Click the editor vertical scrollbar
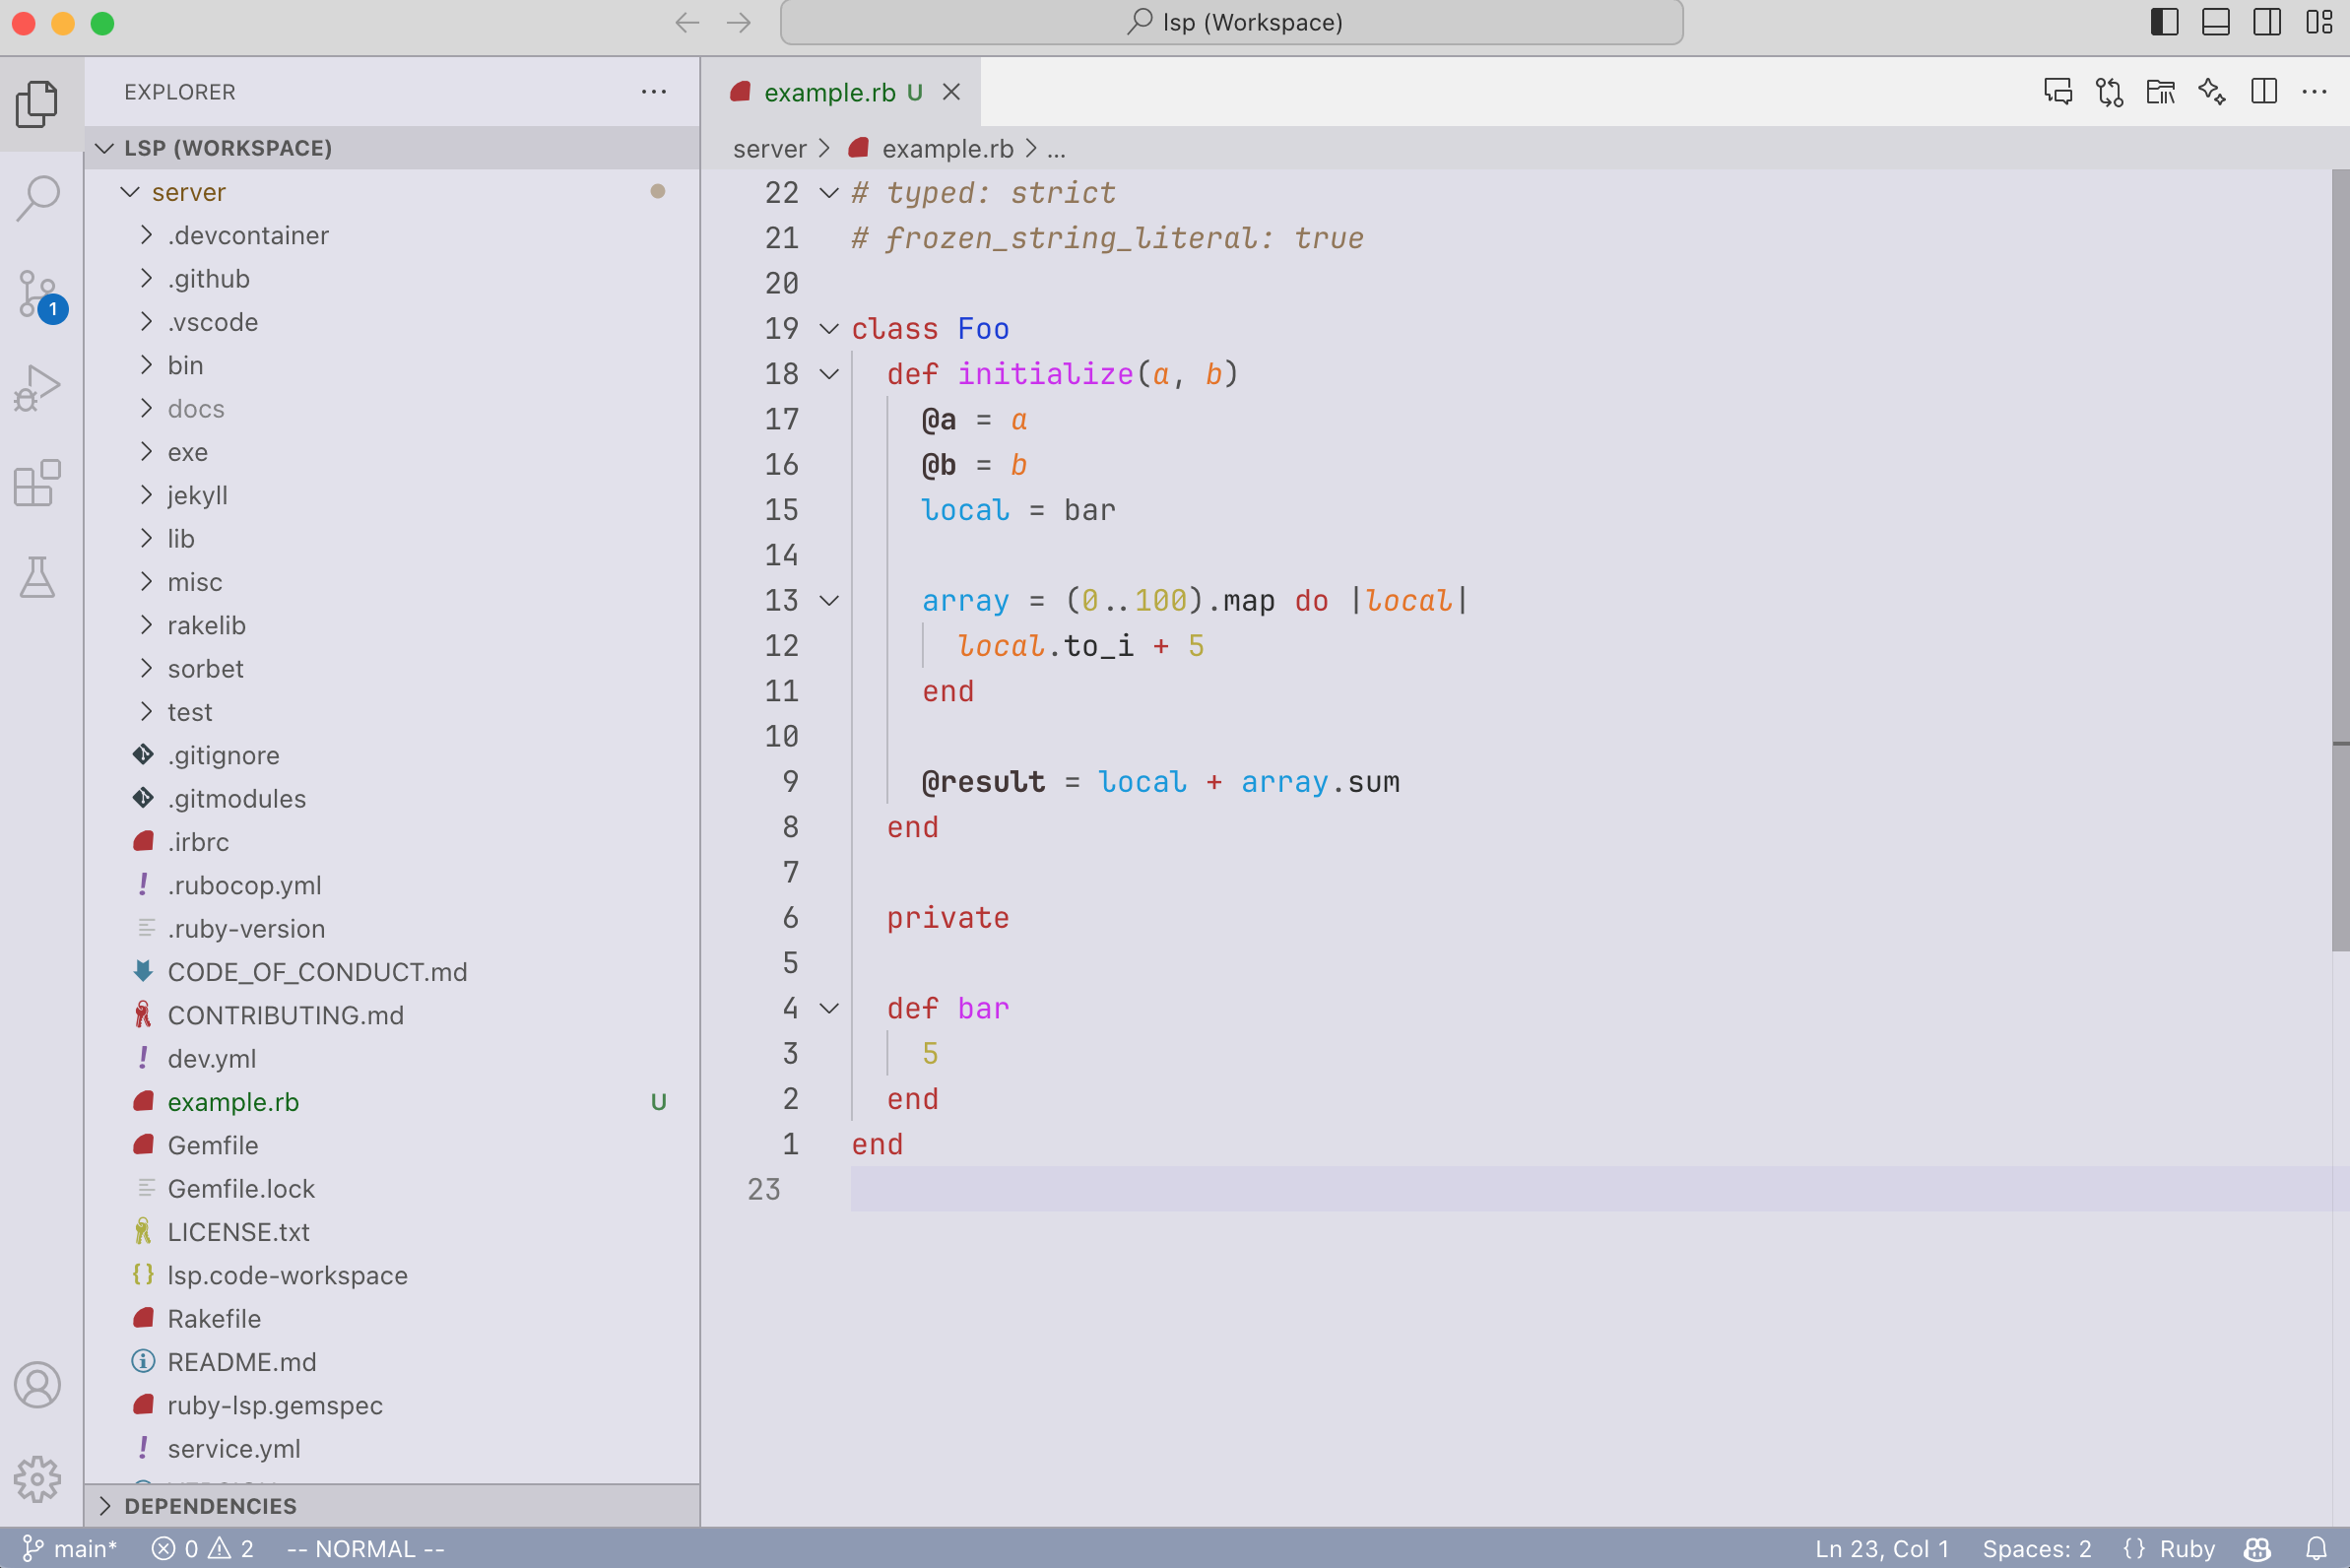Screen dimensions: 2350x1568 pyautogui.click(x=2340, y=560)
